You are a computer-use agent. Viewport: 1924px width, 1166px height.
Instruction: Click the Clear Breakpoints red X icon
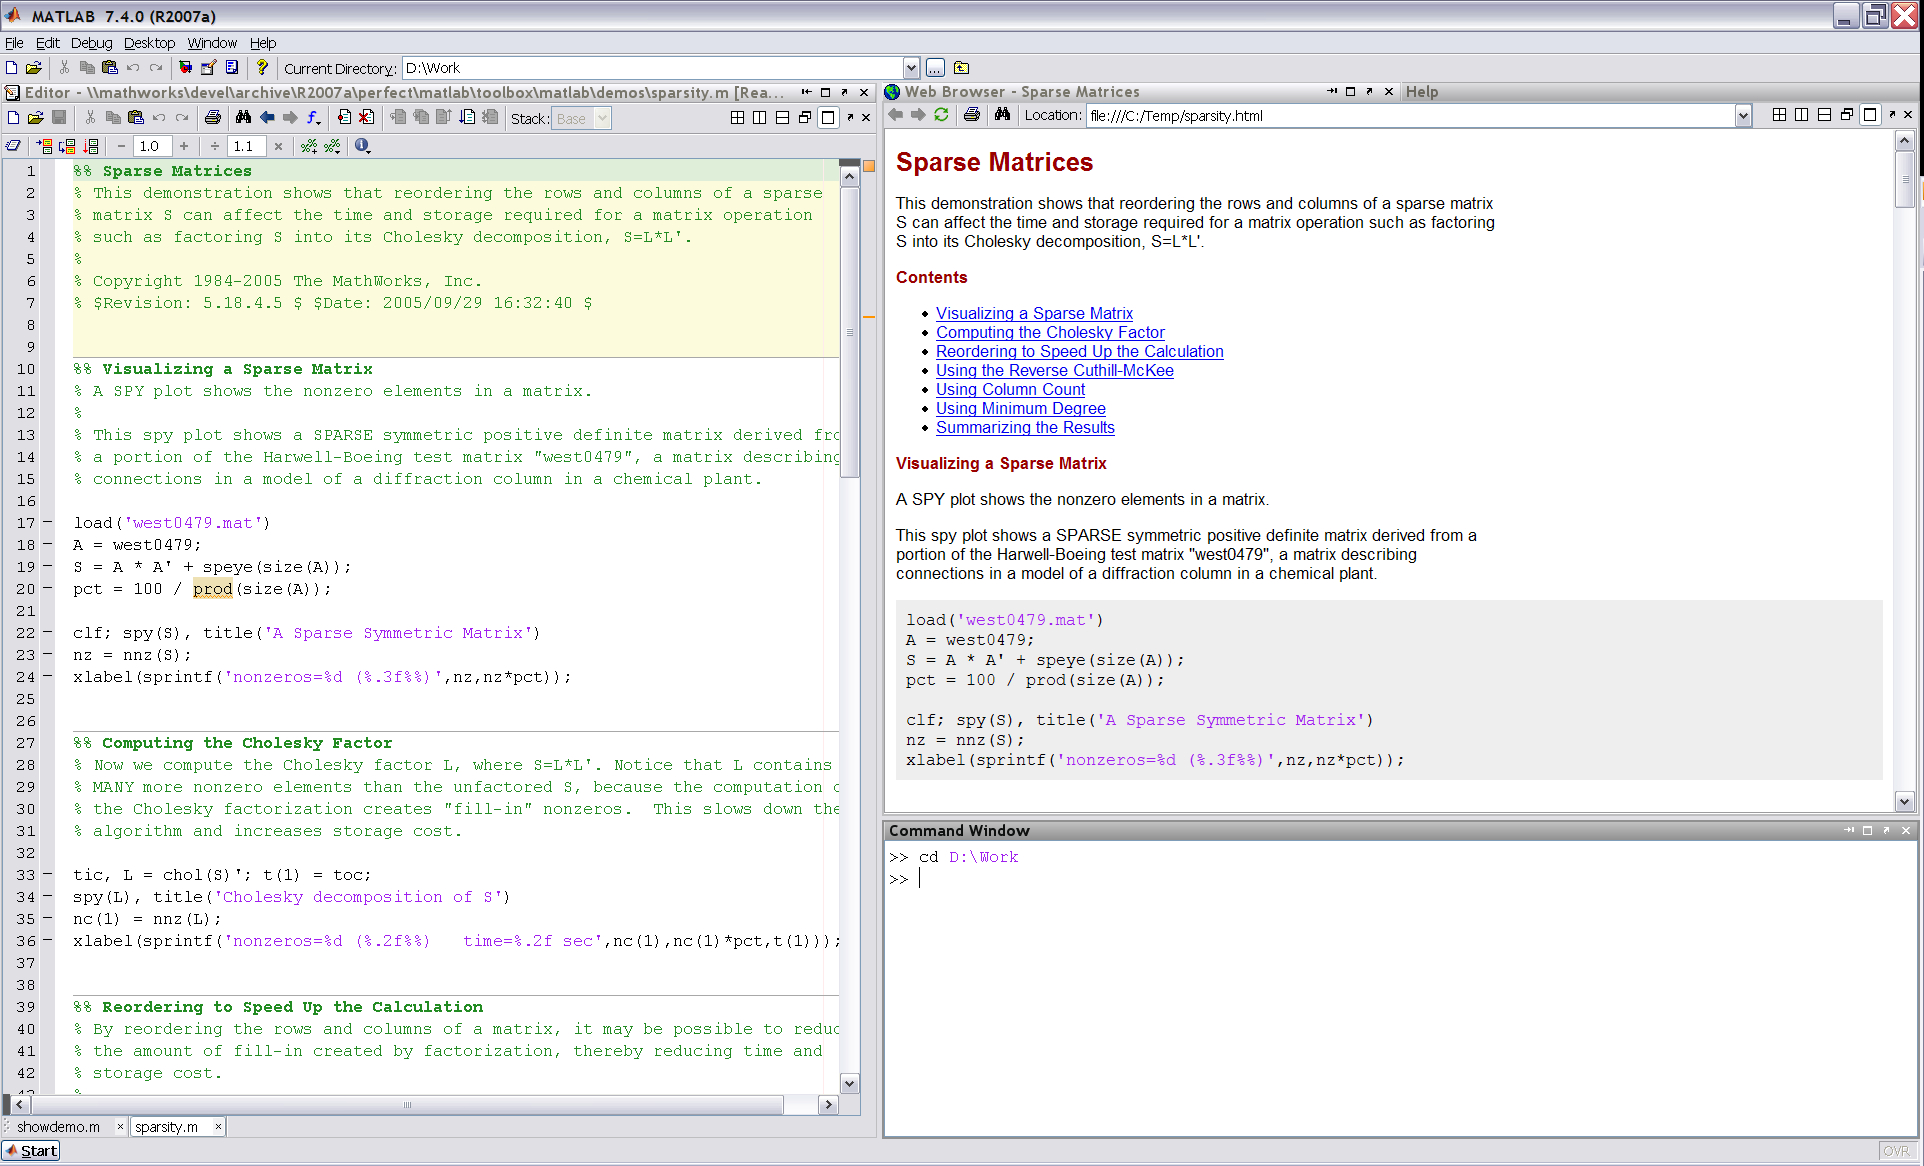pos(367,118)
